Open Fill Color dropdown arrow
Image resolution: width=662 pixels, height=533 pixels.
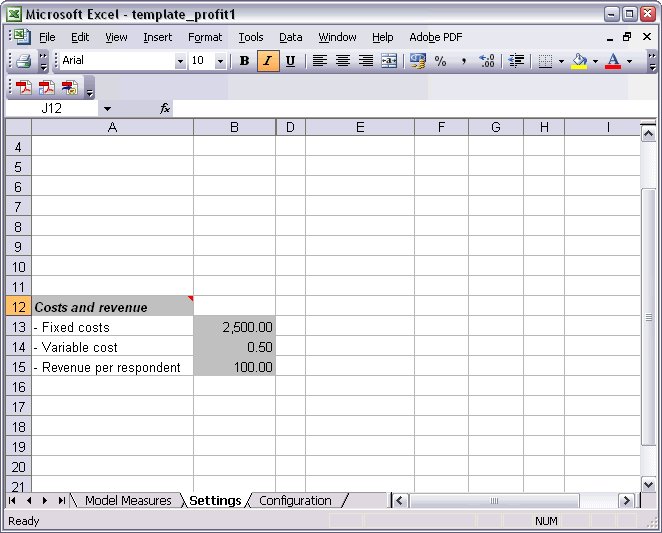tap(595, 61)
